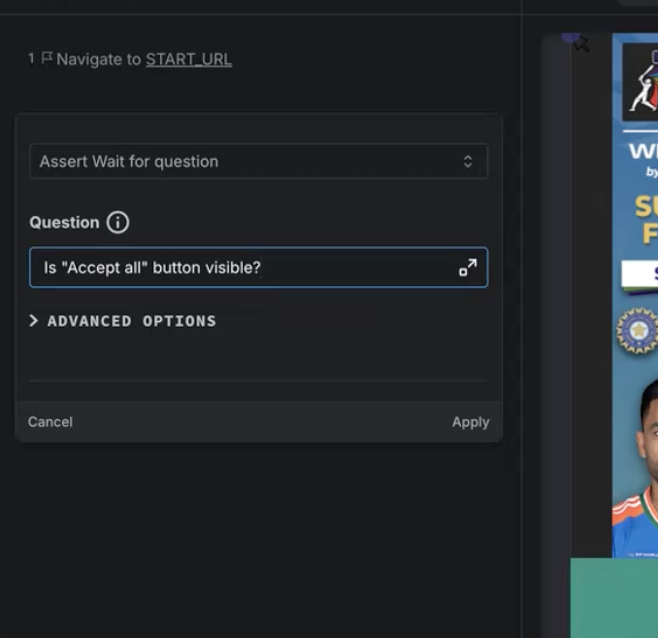Open the "Assert Wait for question" step type dropdown
This screenshot has width=658, height=638.
[258, 161]
